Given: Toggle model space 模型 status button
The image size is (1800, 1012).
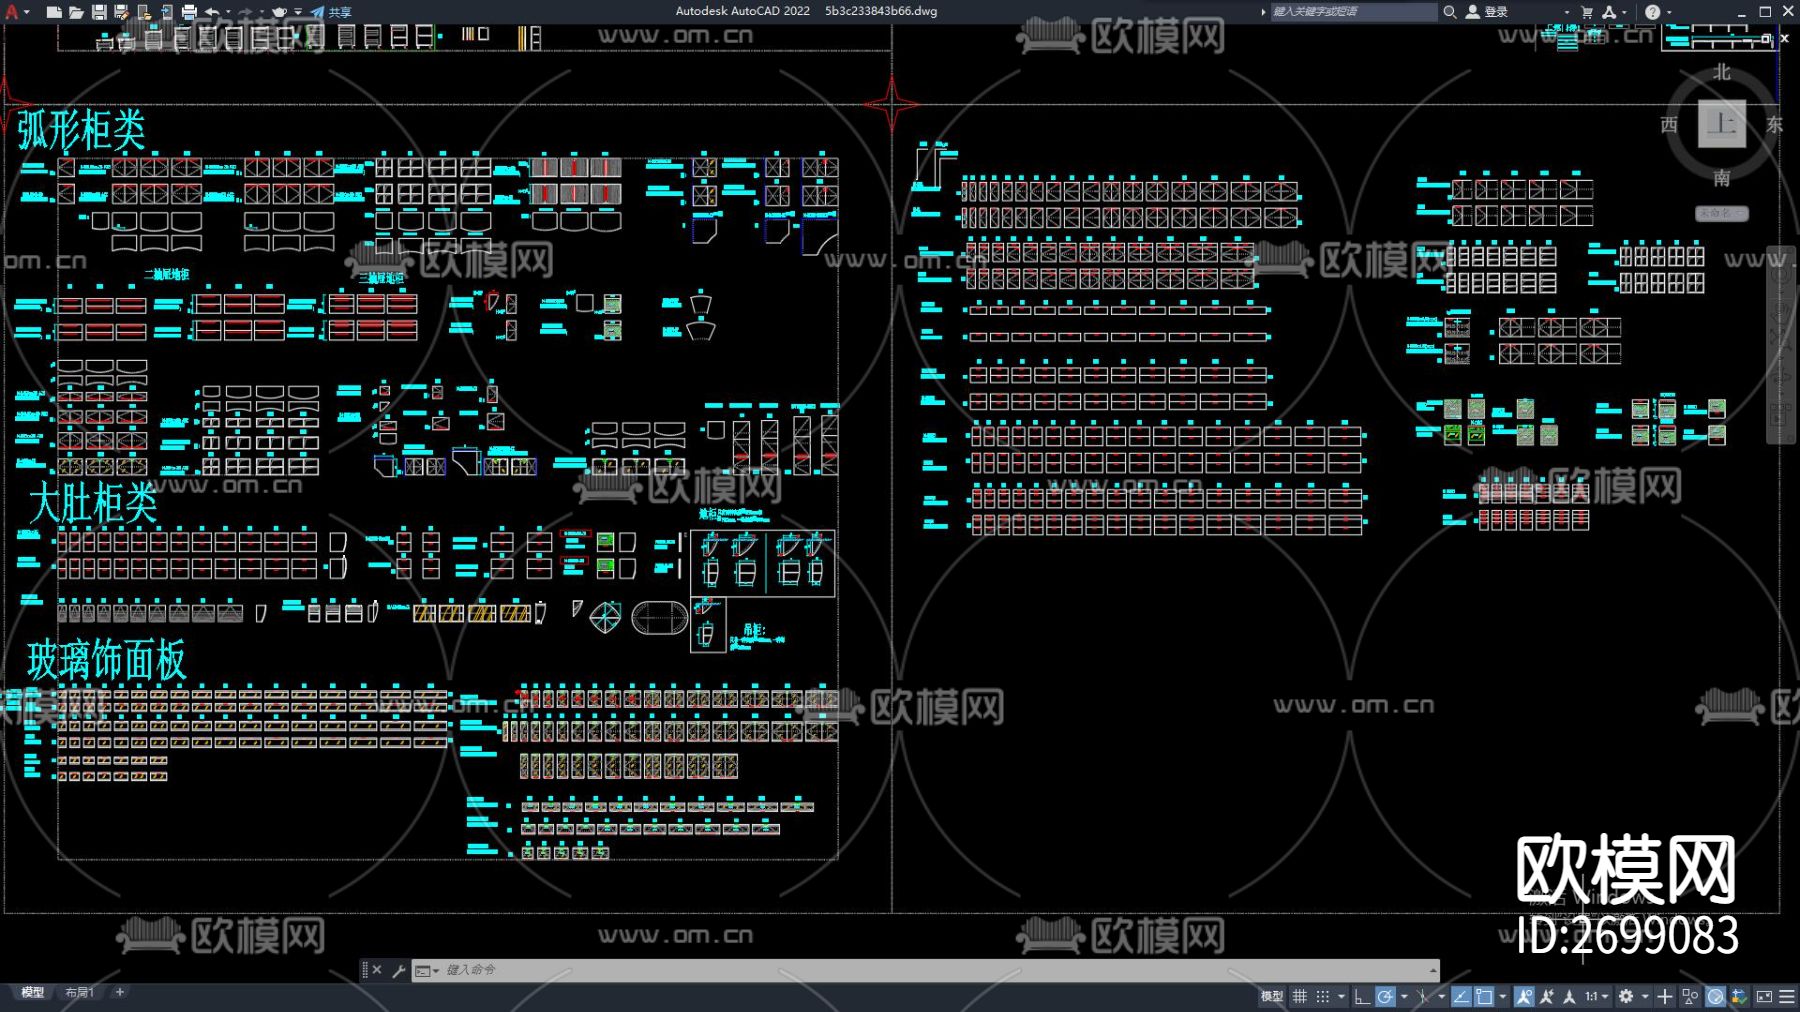Looking at the screenshot, I should pos(1271,996).
